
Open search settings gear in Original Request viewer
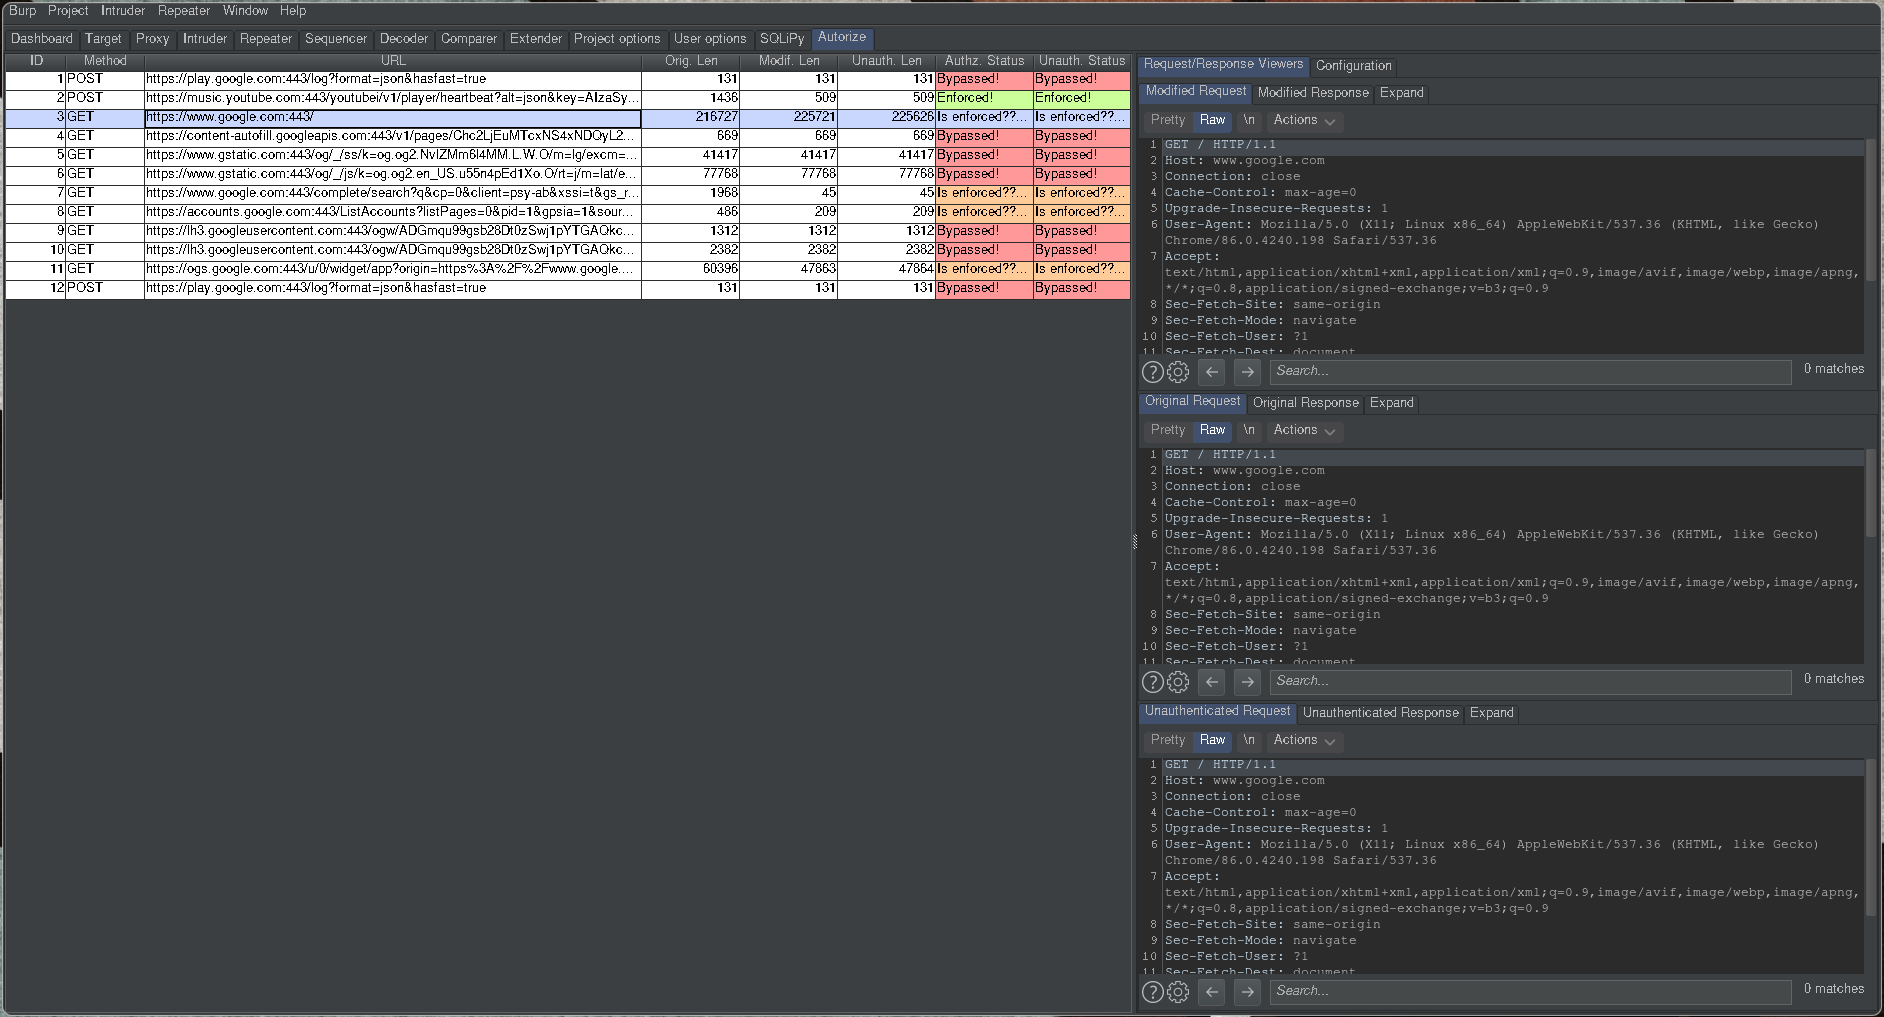click(x=1178, y=682)
